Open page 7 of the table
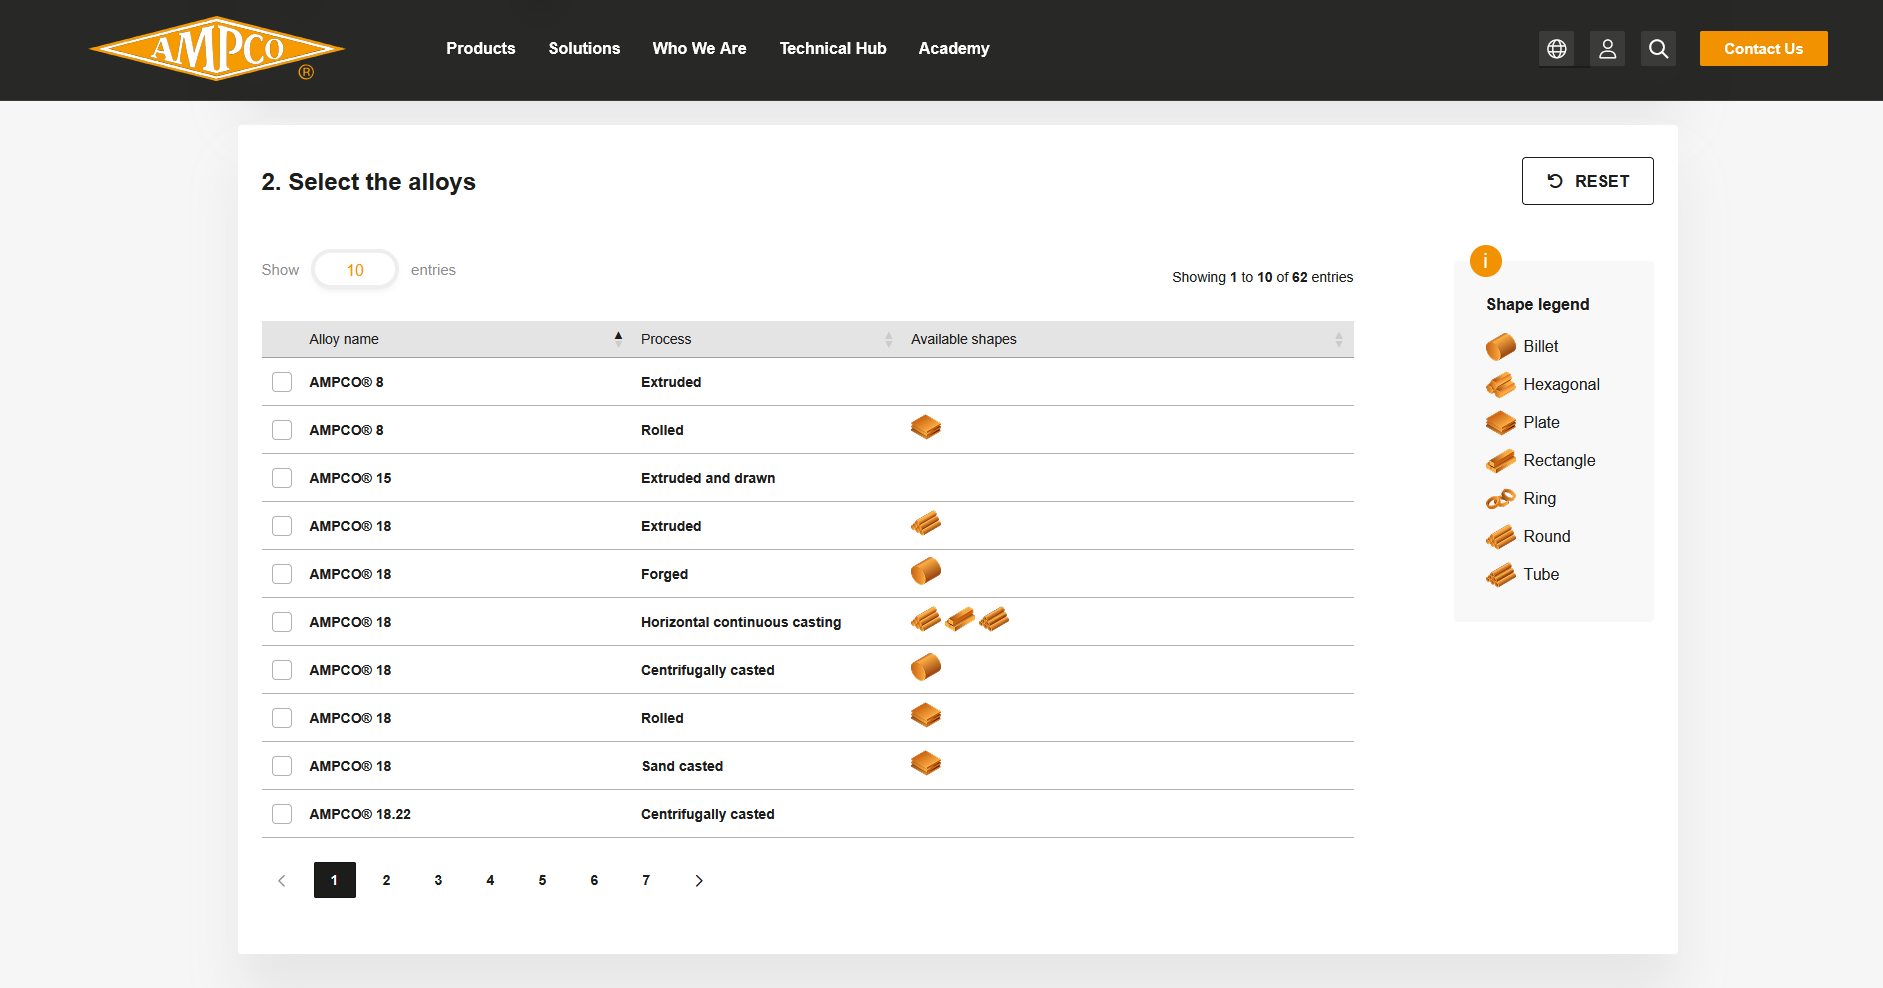Screen dimensions: 1883x988 click(647, 880)
